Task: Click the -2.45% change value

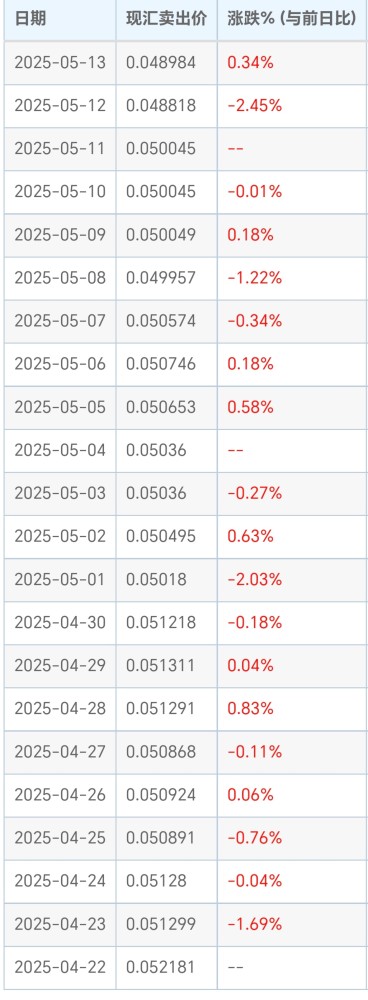Action: tap(254, 105)
